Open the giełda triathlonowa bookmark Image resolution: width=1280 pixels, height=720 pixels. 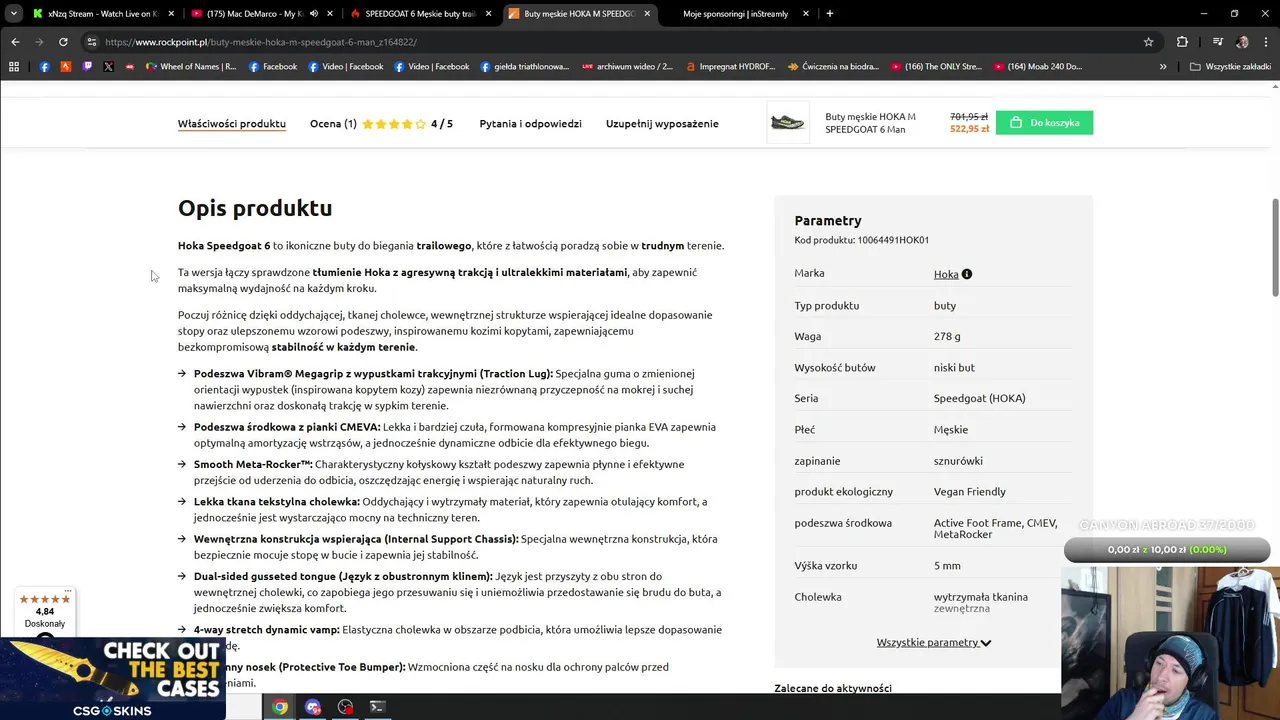[524, 67]
